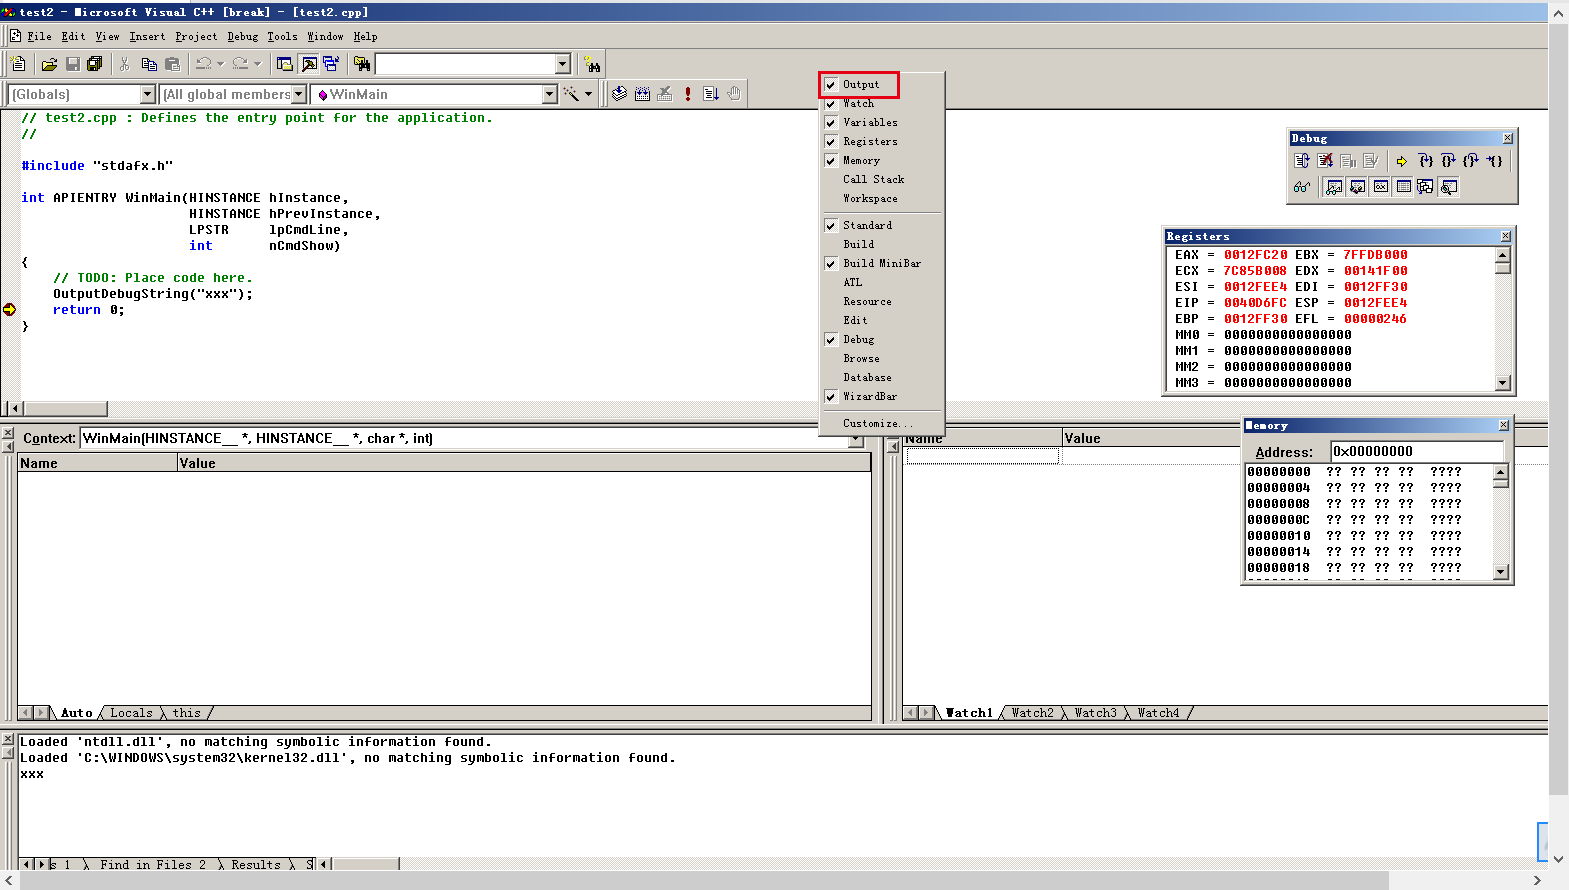Close the Memory floating window

pos(1503,425)
